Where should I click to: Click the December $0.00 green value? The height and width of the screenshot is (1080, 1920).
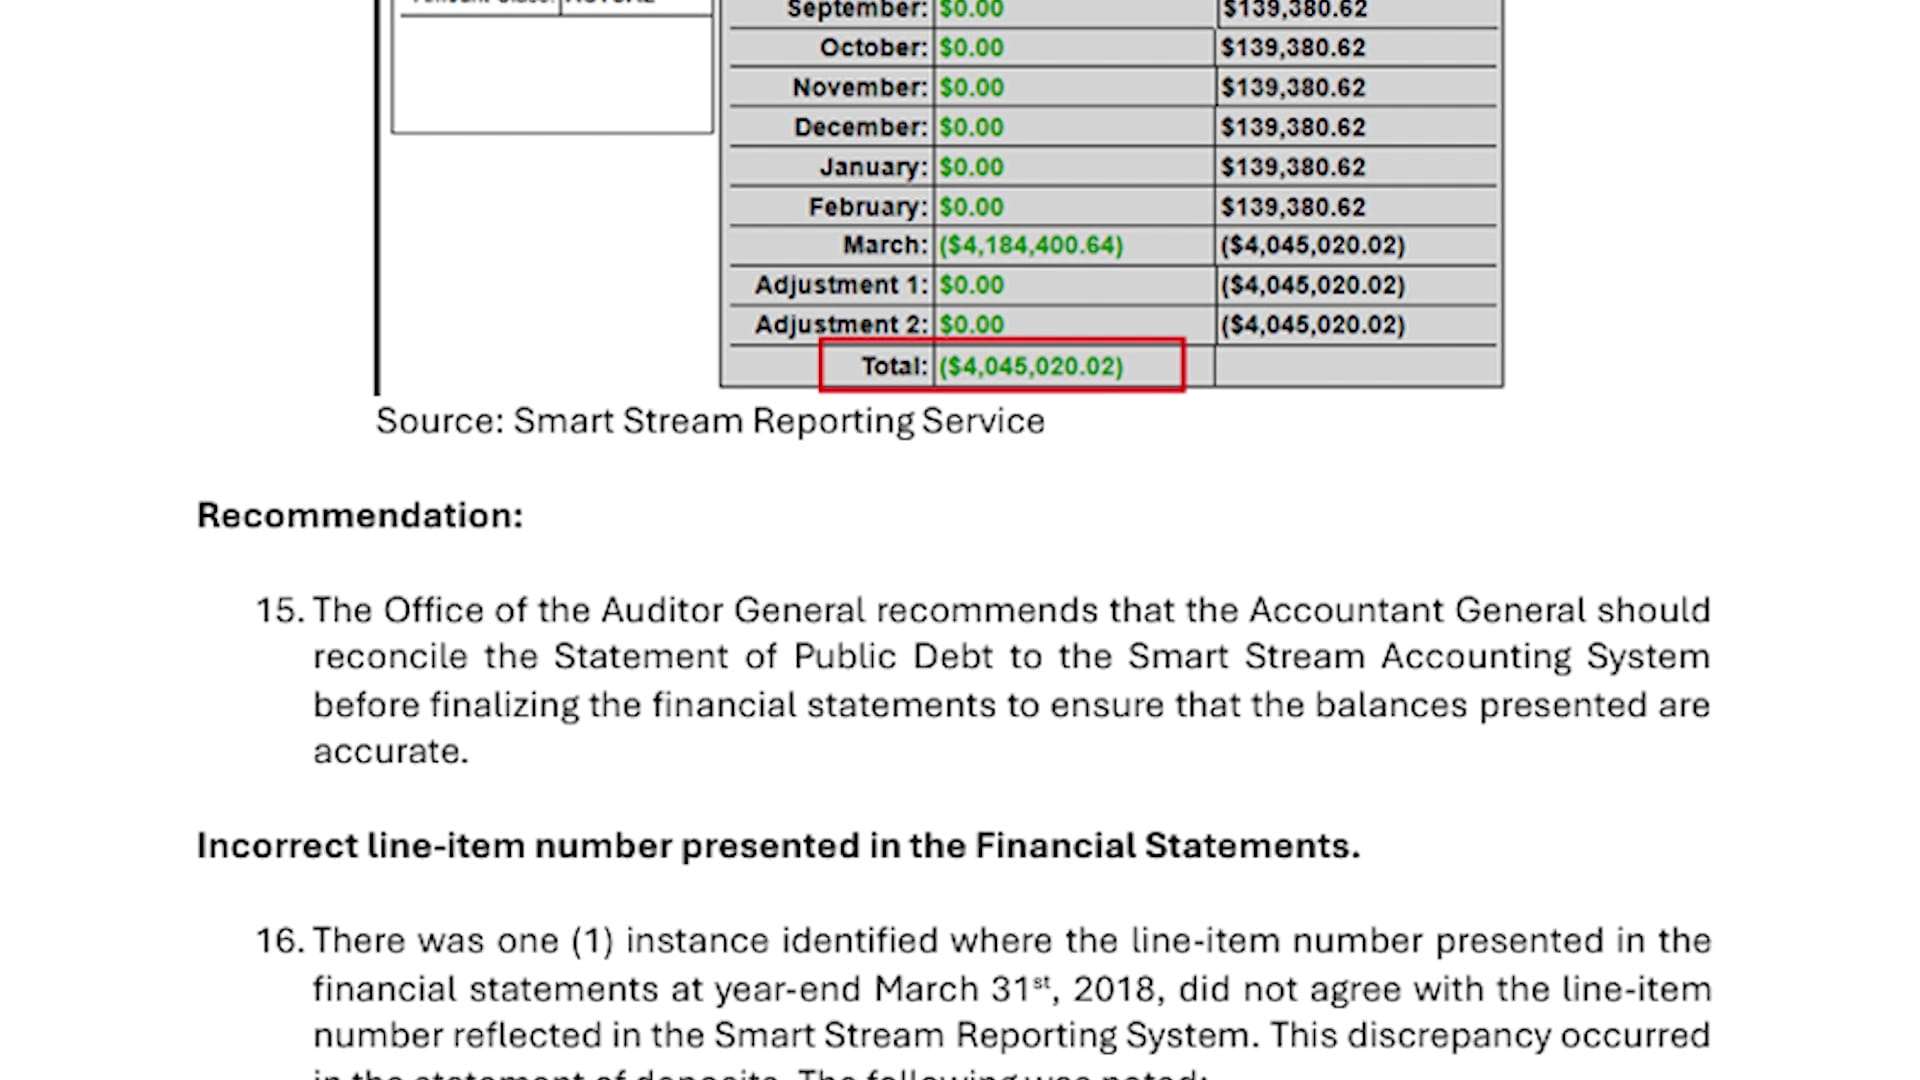point(971,128)
